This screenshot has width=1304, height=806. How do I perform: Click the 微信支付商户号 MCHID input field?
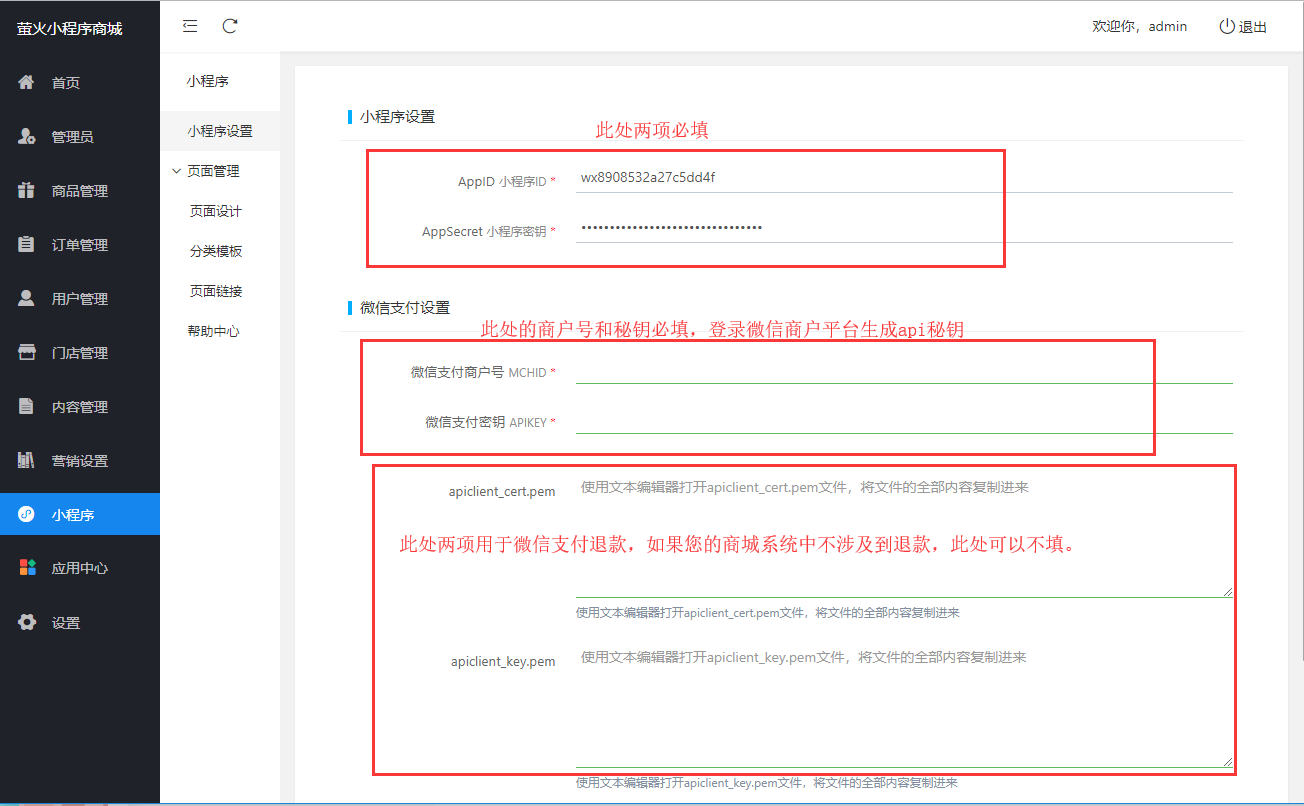coord(903,371)
